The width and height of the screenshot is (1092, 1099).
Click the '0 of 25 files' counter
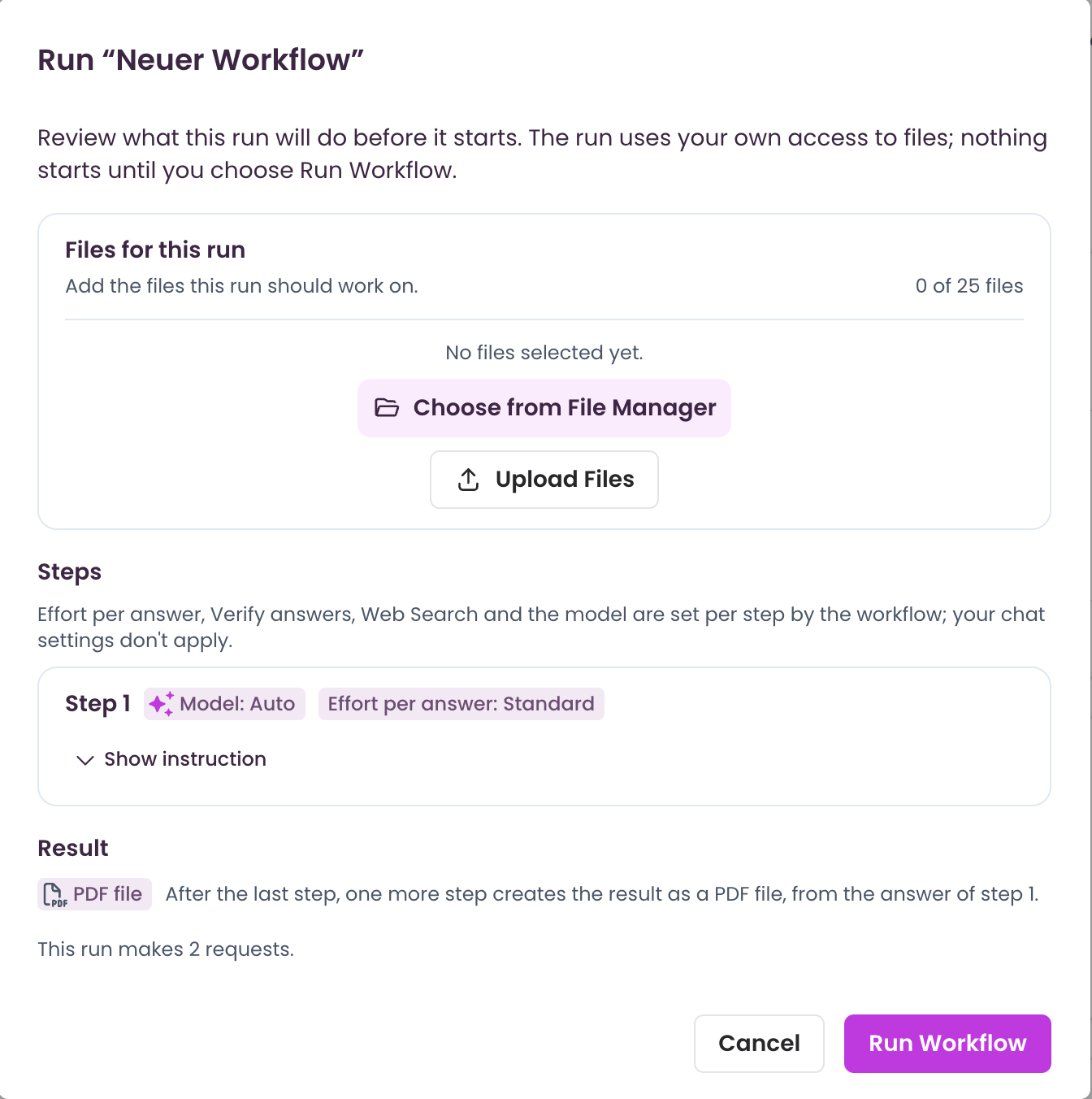coord(969,286)
